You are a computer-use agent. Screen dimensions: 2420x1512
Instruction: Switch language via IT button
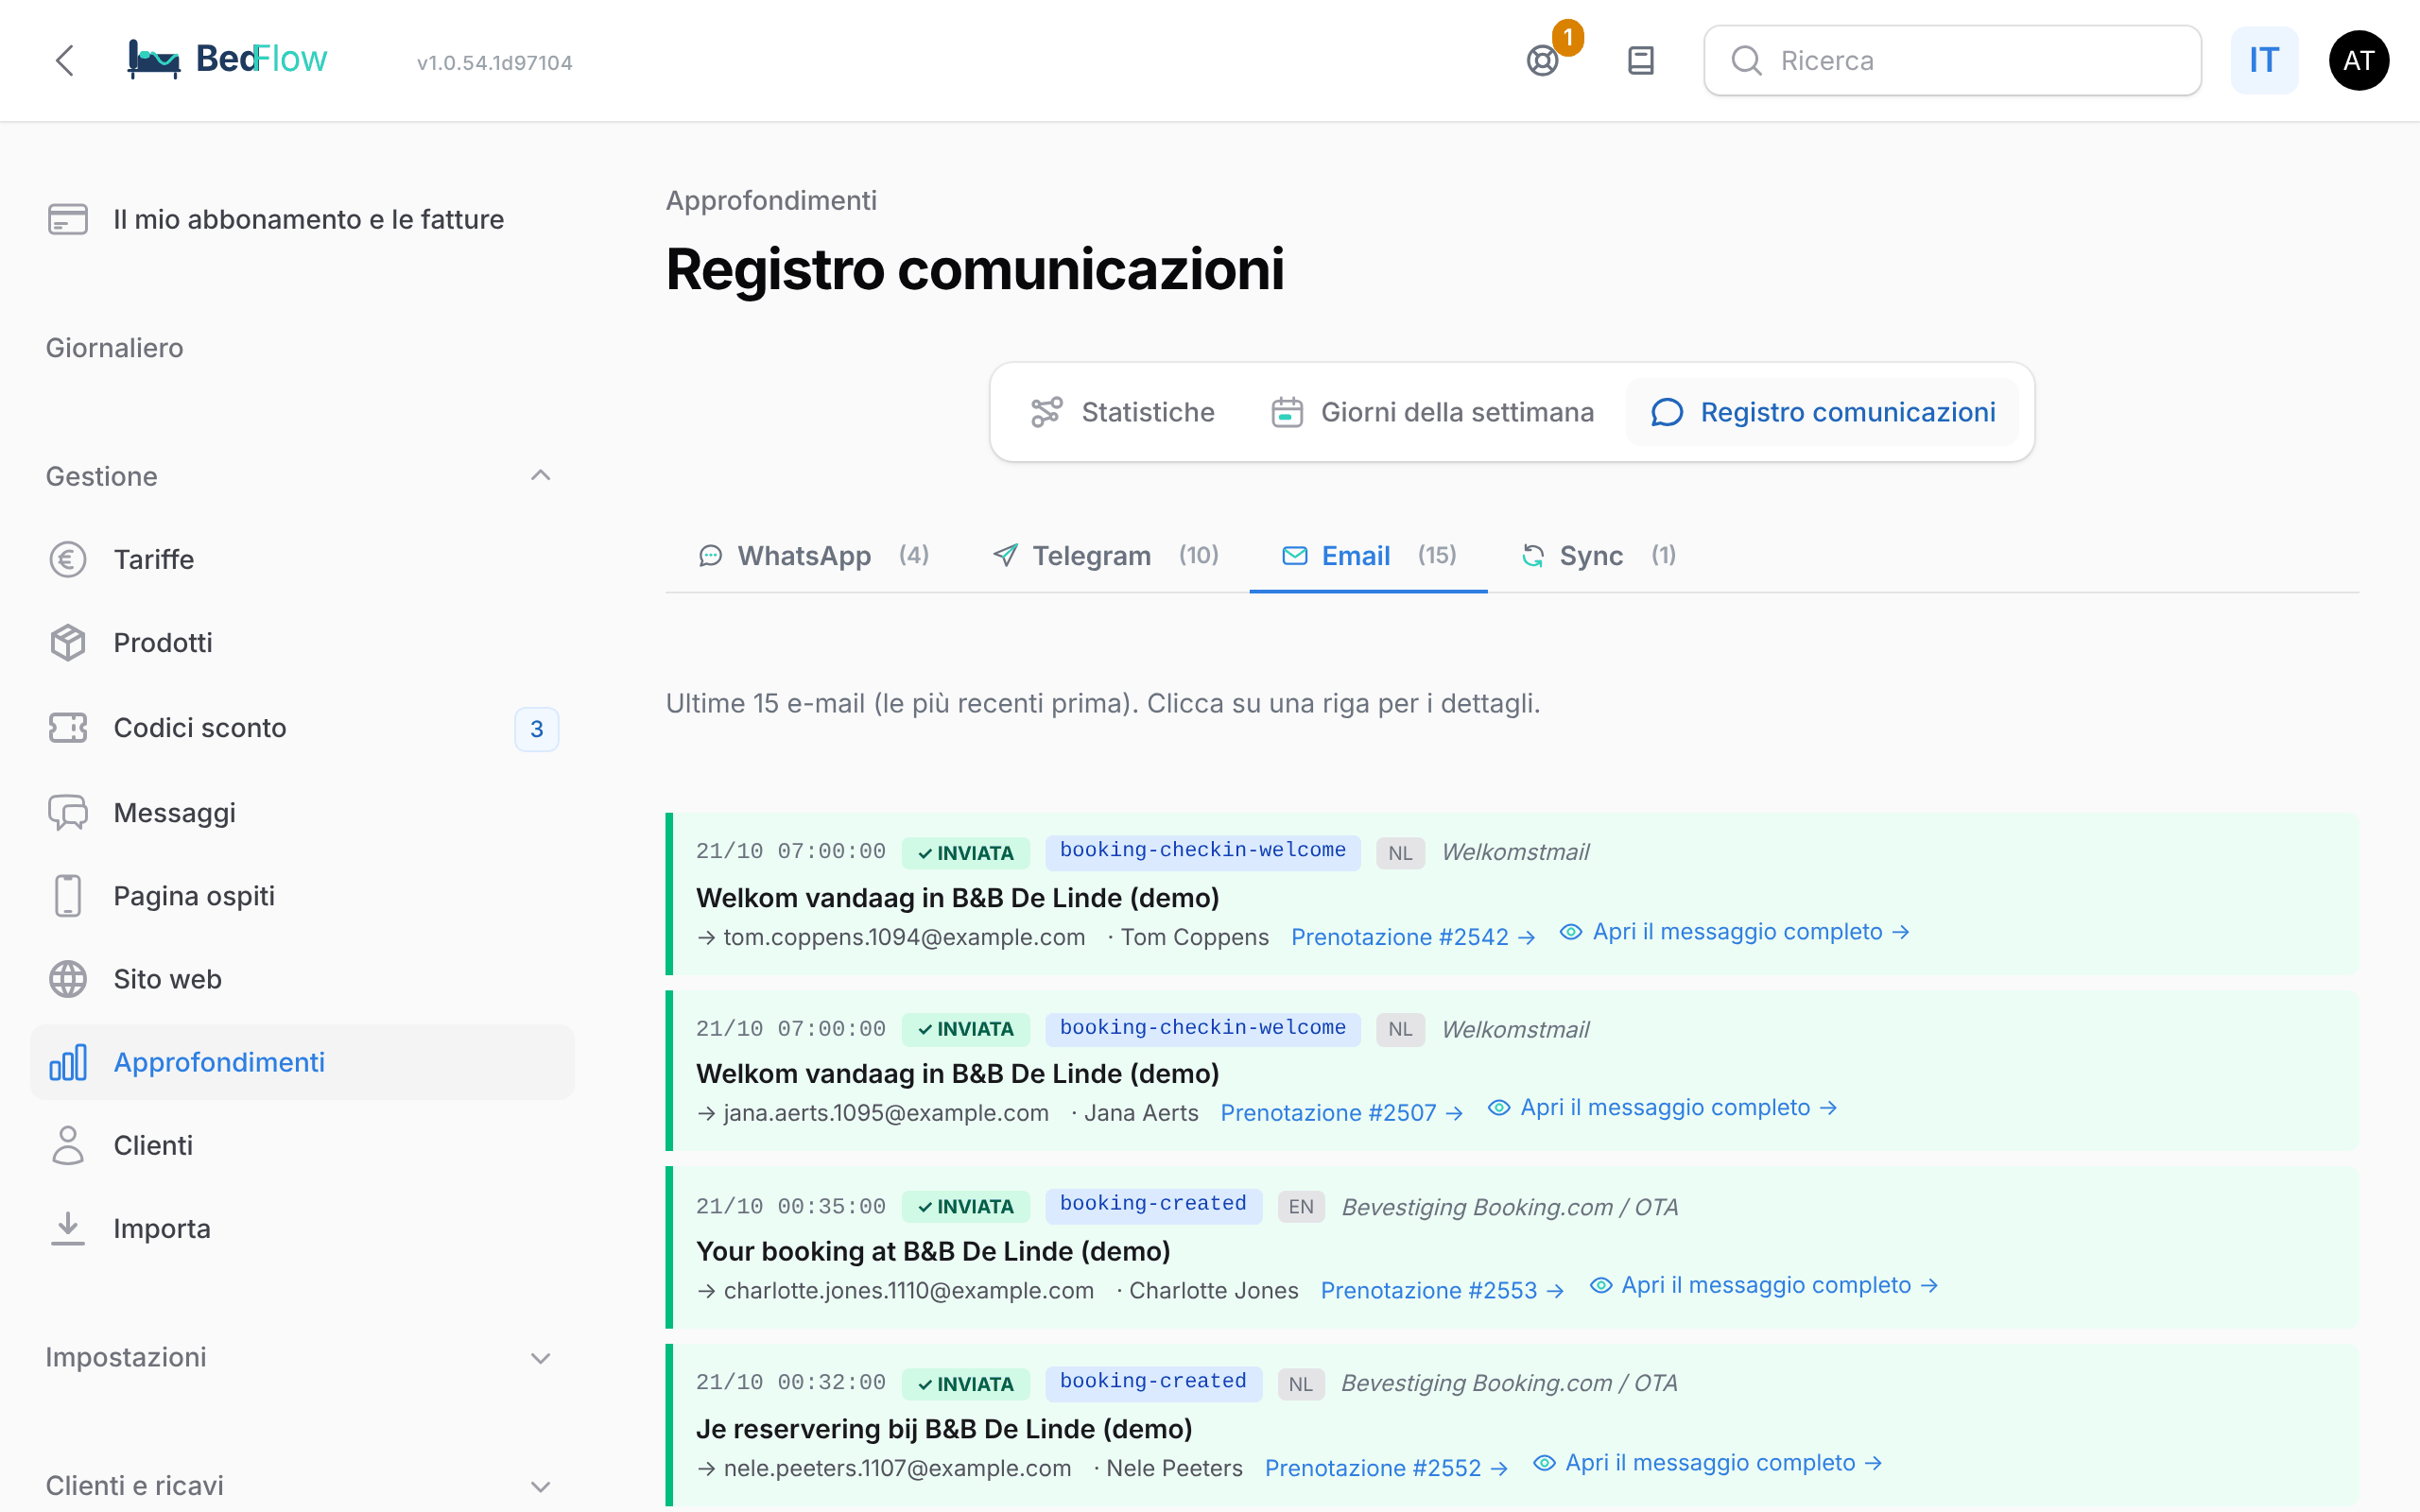[2264, 60]
